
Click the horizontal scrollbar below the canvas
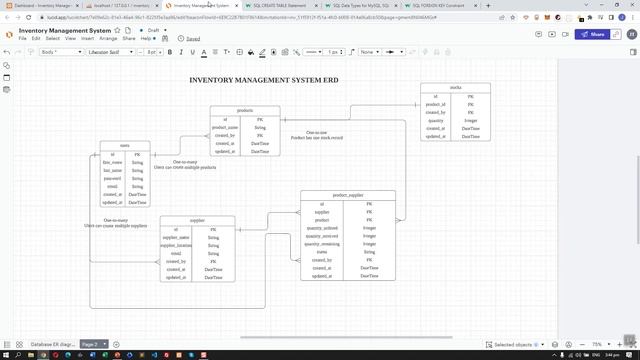point(346,337)
